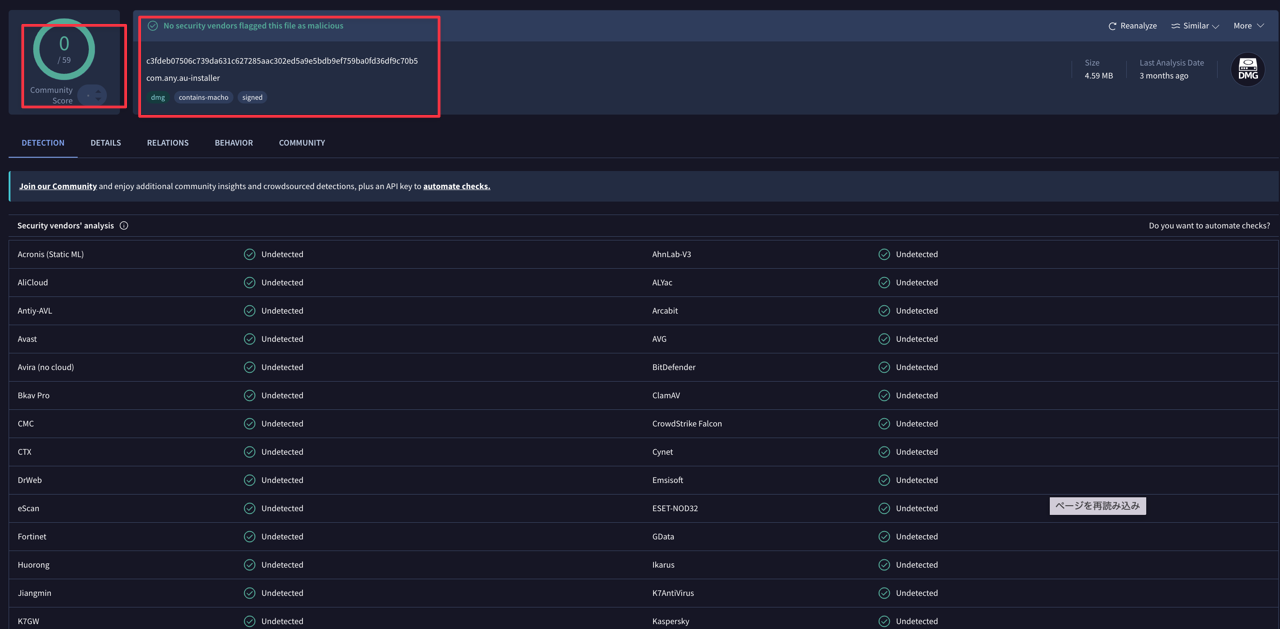Click the 4.59 MB size value
Image resolution: width=1280 pixels, height=629 pixels.
pos(1099,76)
